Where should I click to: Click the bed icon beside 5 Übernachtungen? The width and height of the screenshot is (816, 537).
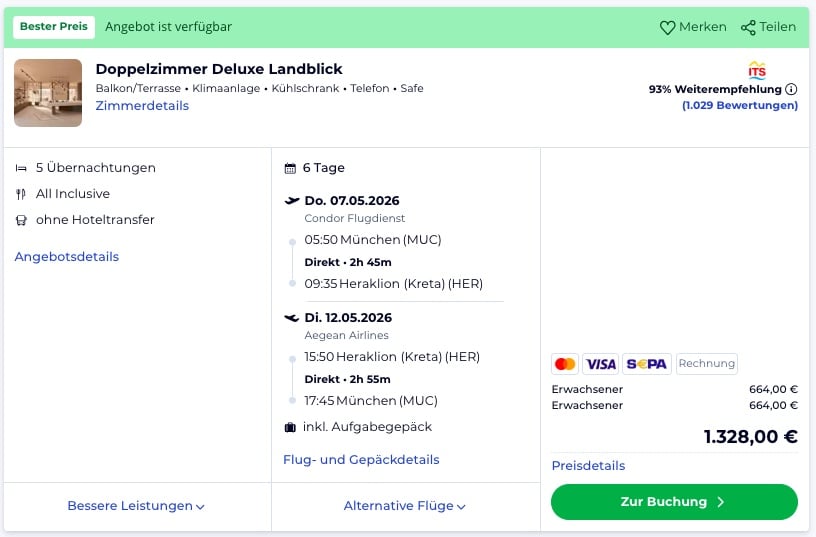coord(21,168)
